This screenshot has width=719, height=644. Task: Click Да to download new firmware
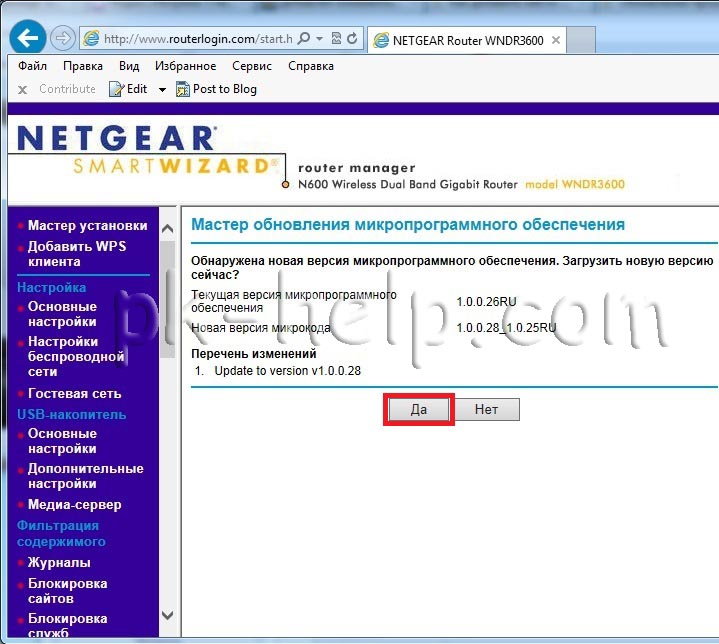(x=419, y=409)
